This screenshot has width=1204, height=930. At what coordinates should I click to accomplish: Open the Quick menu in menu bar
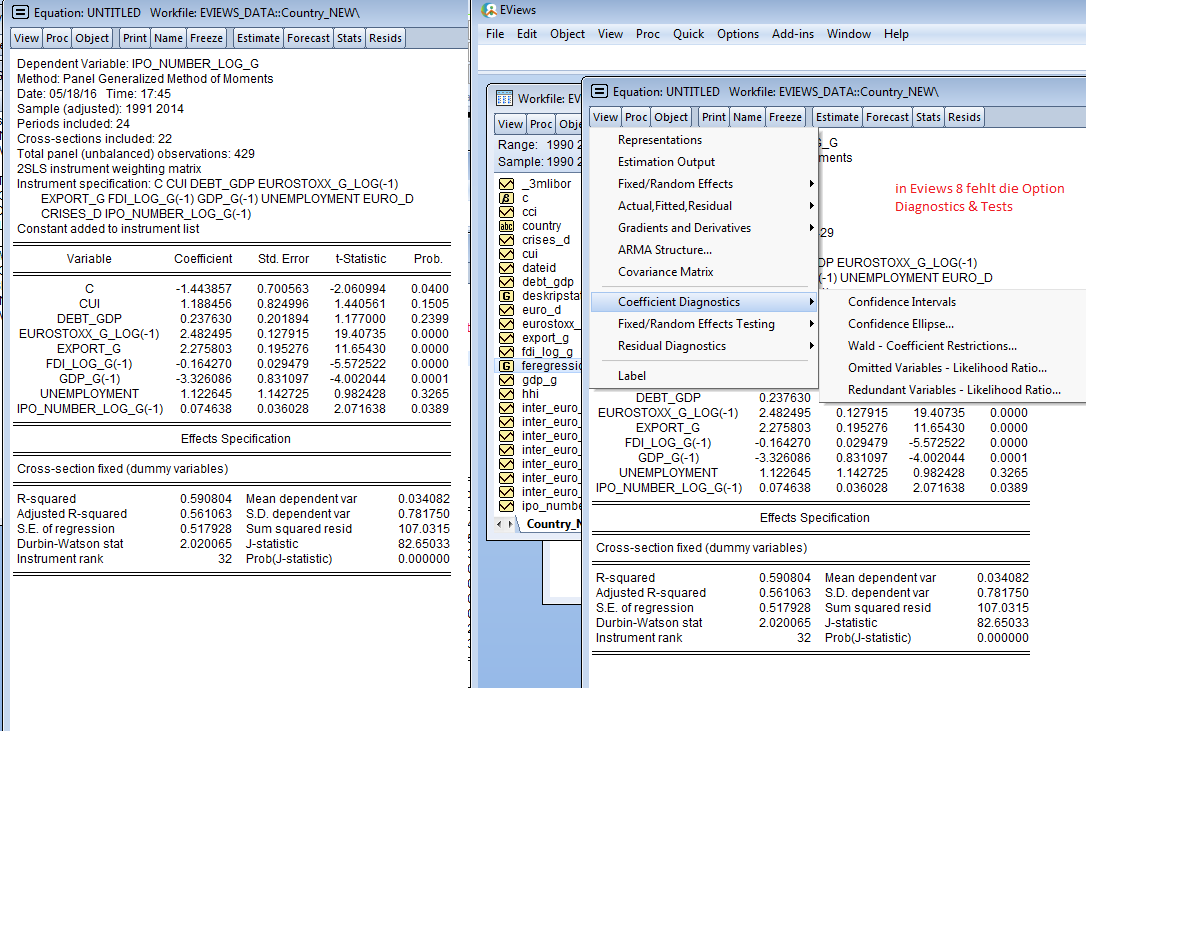(x=688, y=34)
